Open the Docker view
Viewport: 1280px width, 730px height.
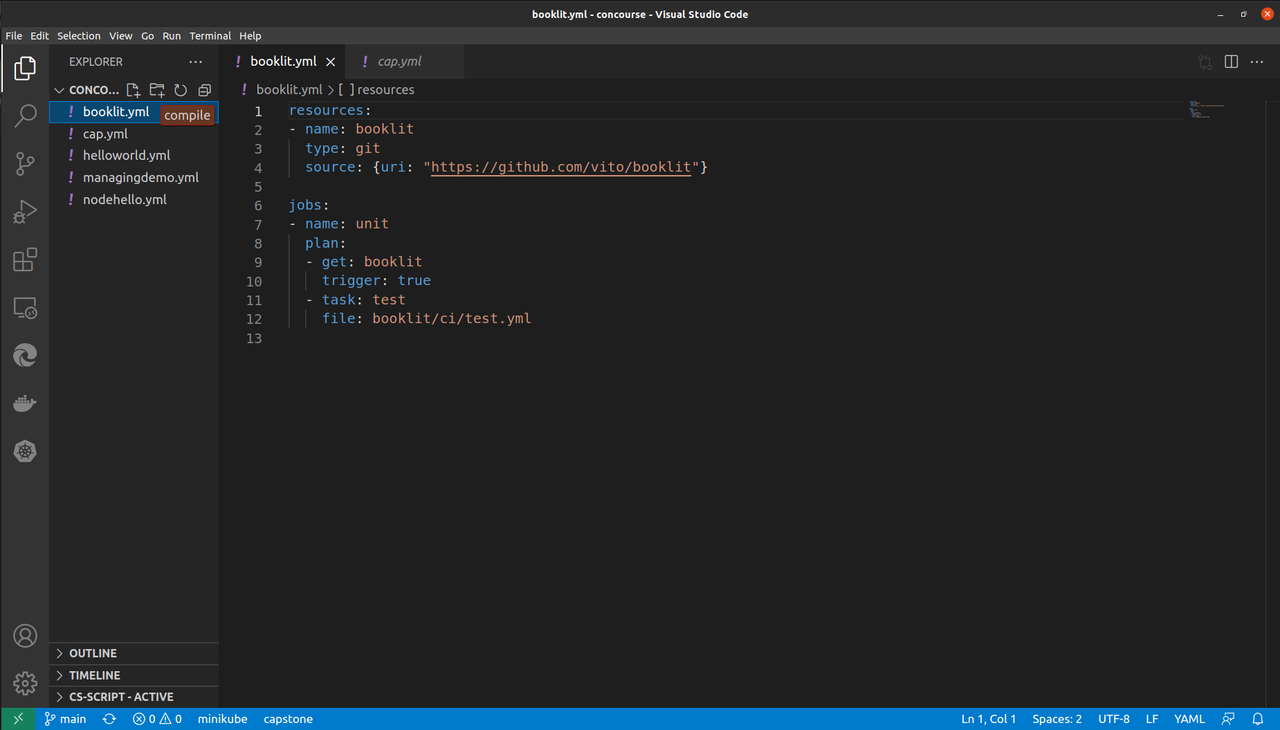[25, 404]
